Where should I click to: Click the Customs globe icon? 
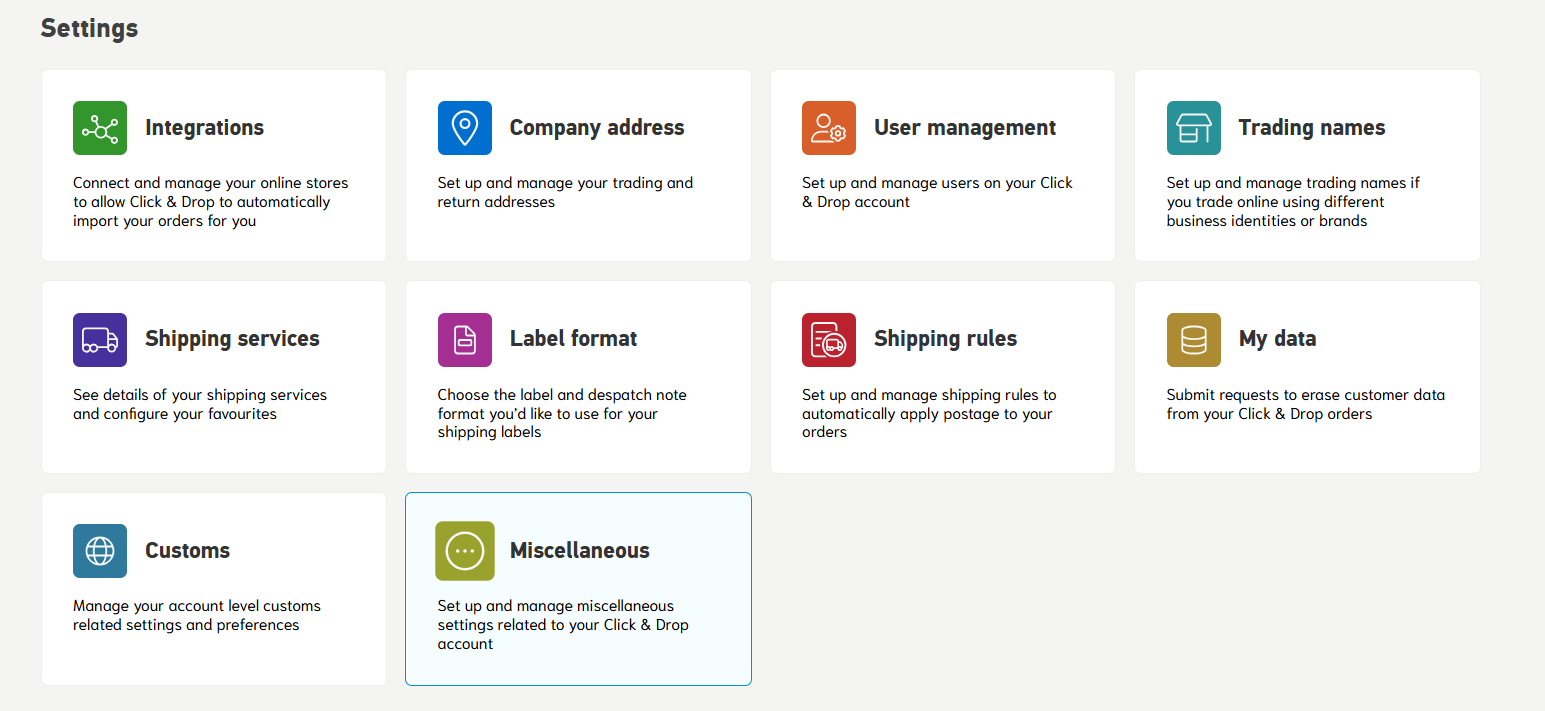[x=100, y=551]
